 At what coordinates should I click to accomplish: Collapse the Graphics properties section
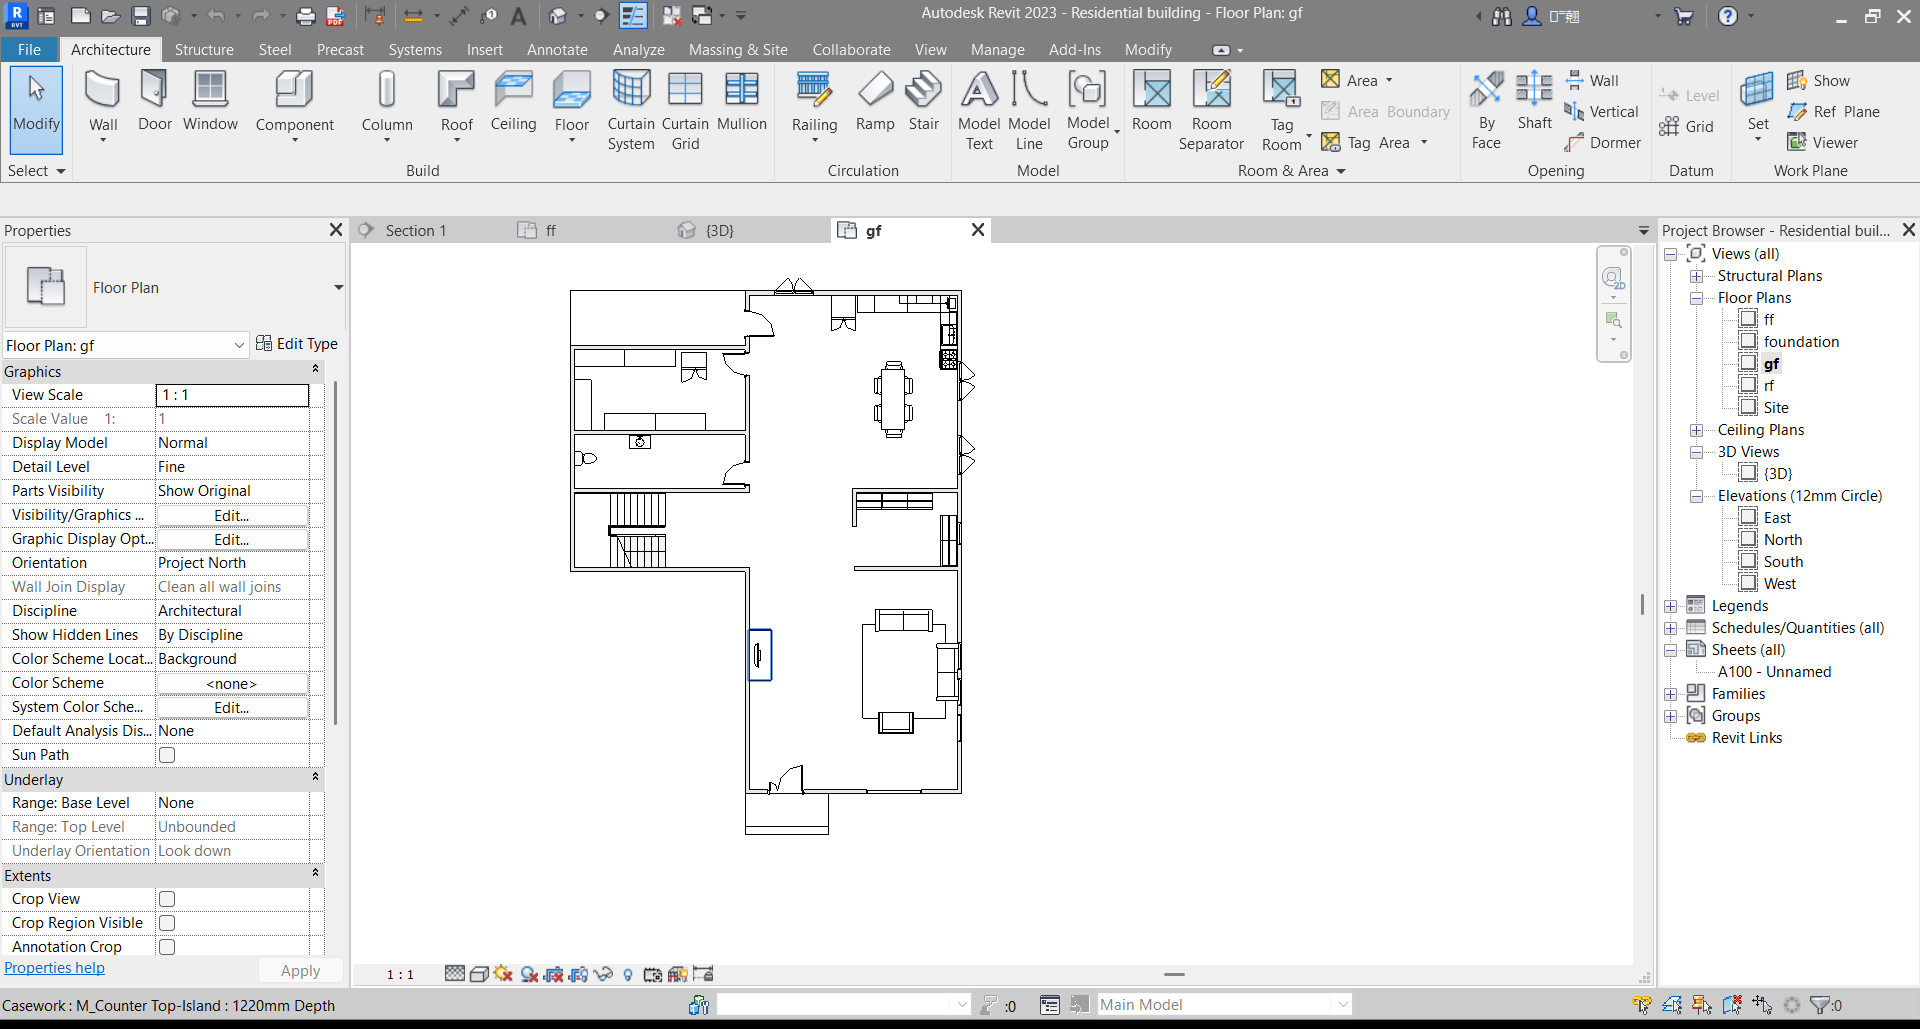coord(316,371)
